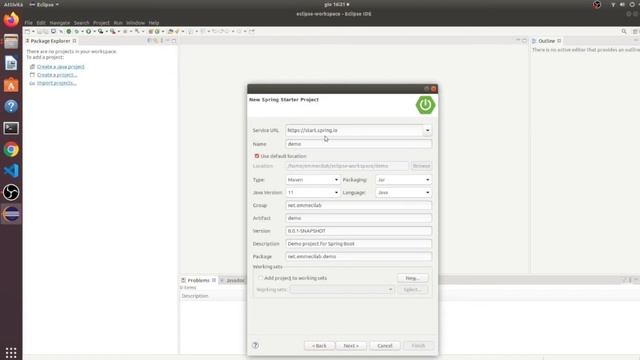Open Google Chrome from the dock
This screenshot has width=640, height=360.
click(11, 150)
